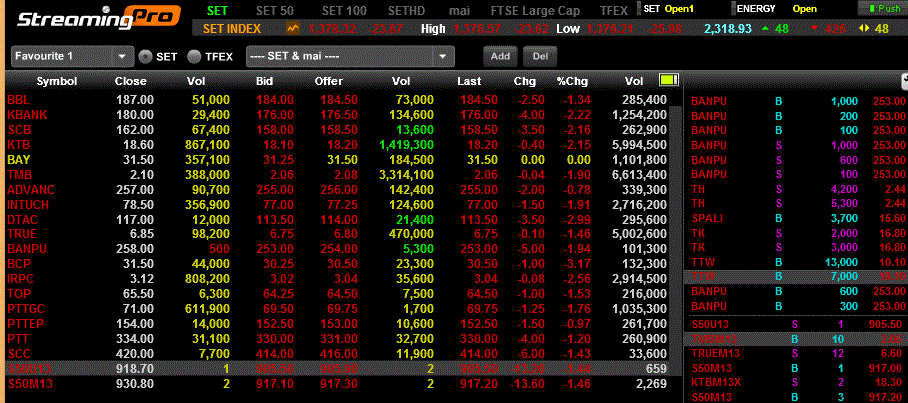Click SPALI in the ticker panel
The height and width of the screenshot is (403, 908).
pos(706,218)
